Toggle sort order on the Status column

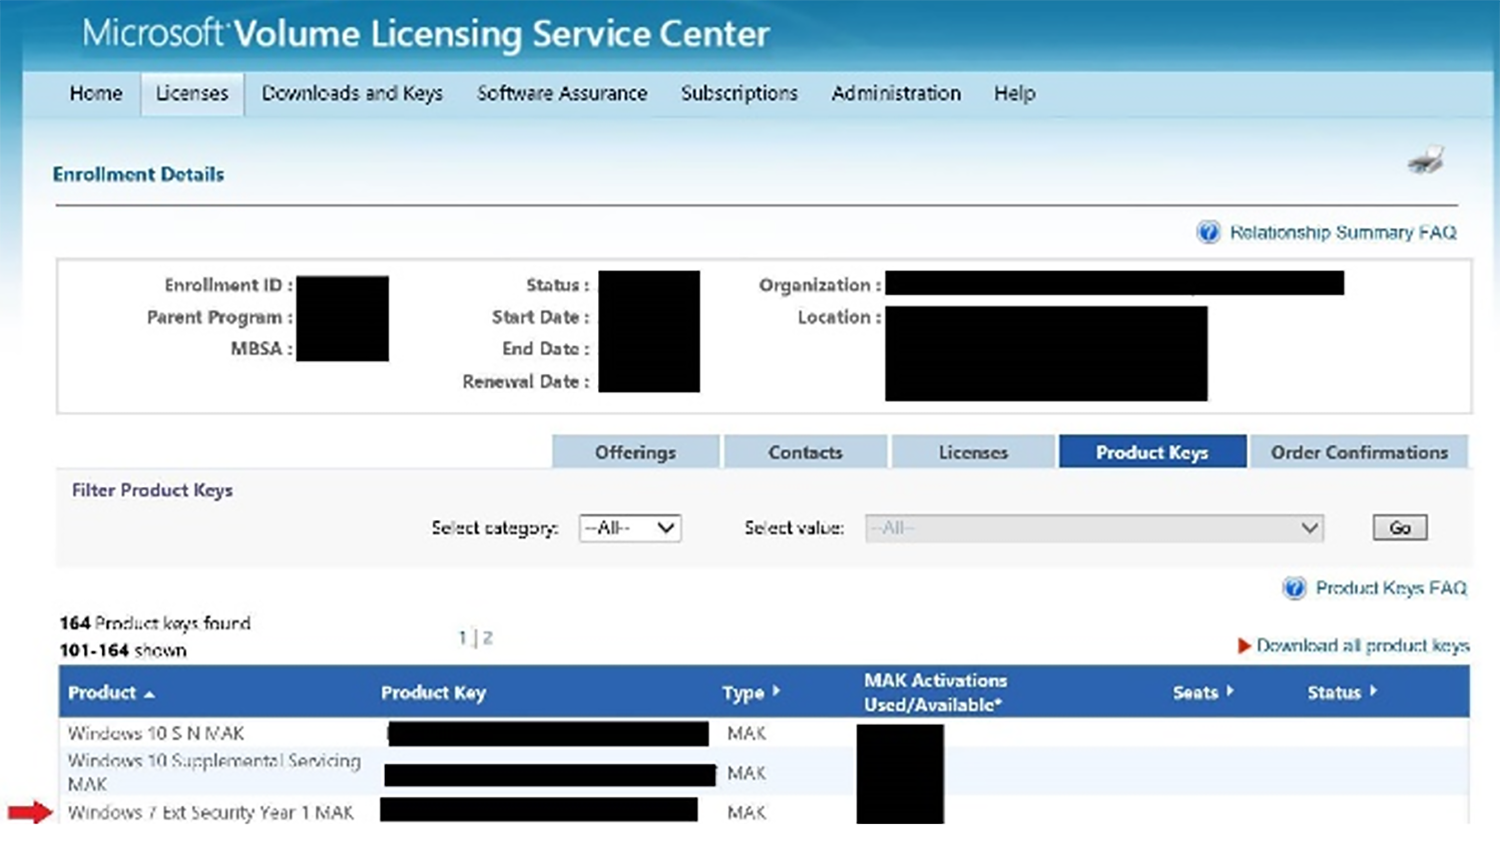click(1371, 692)
